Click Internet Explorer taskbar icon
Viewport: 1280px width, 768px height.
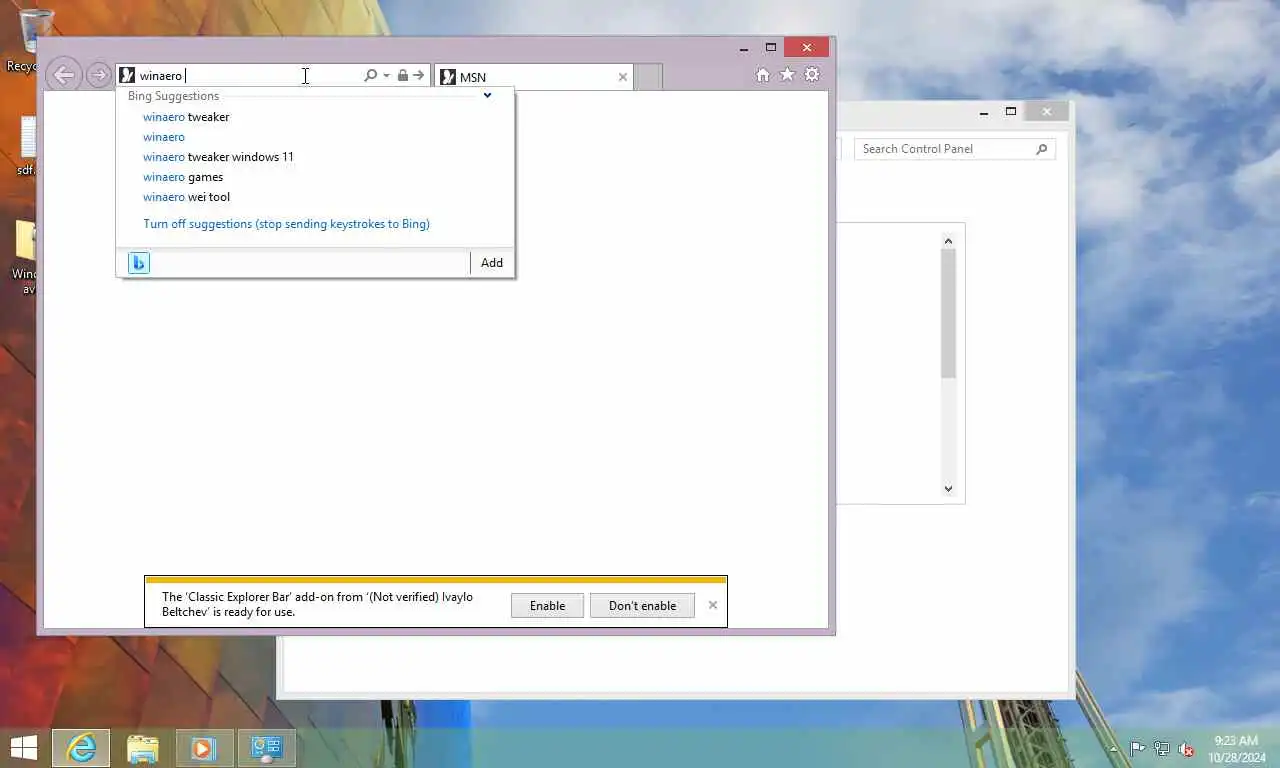[x=81, y=748]
